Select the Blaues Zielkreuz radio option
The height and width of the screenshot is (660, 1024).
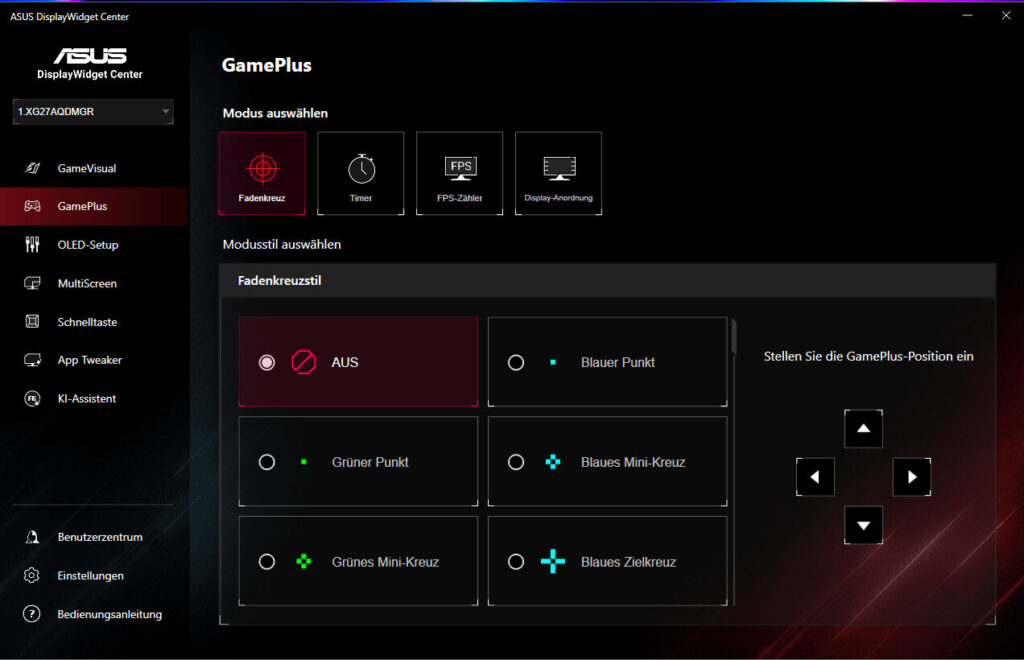pos(516,561)
